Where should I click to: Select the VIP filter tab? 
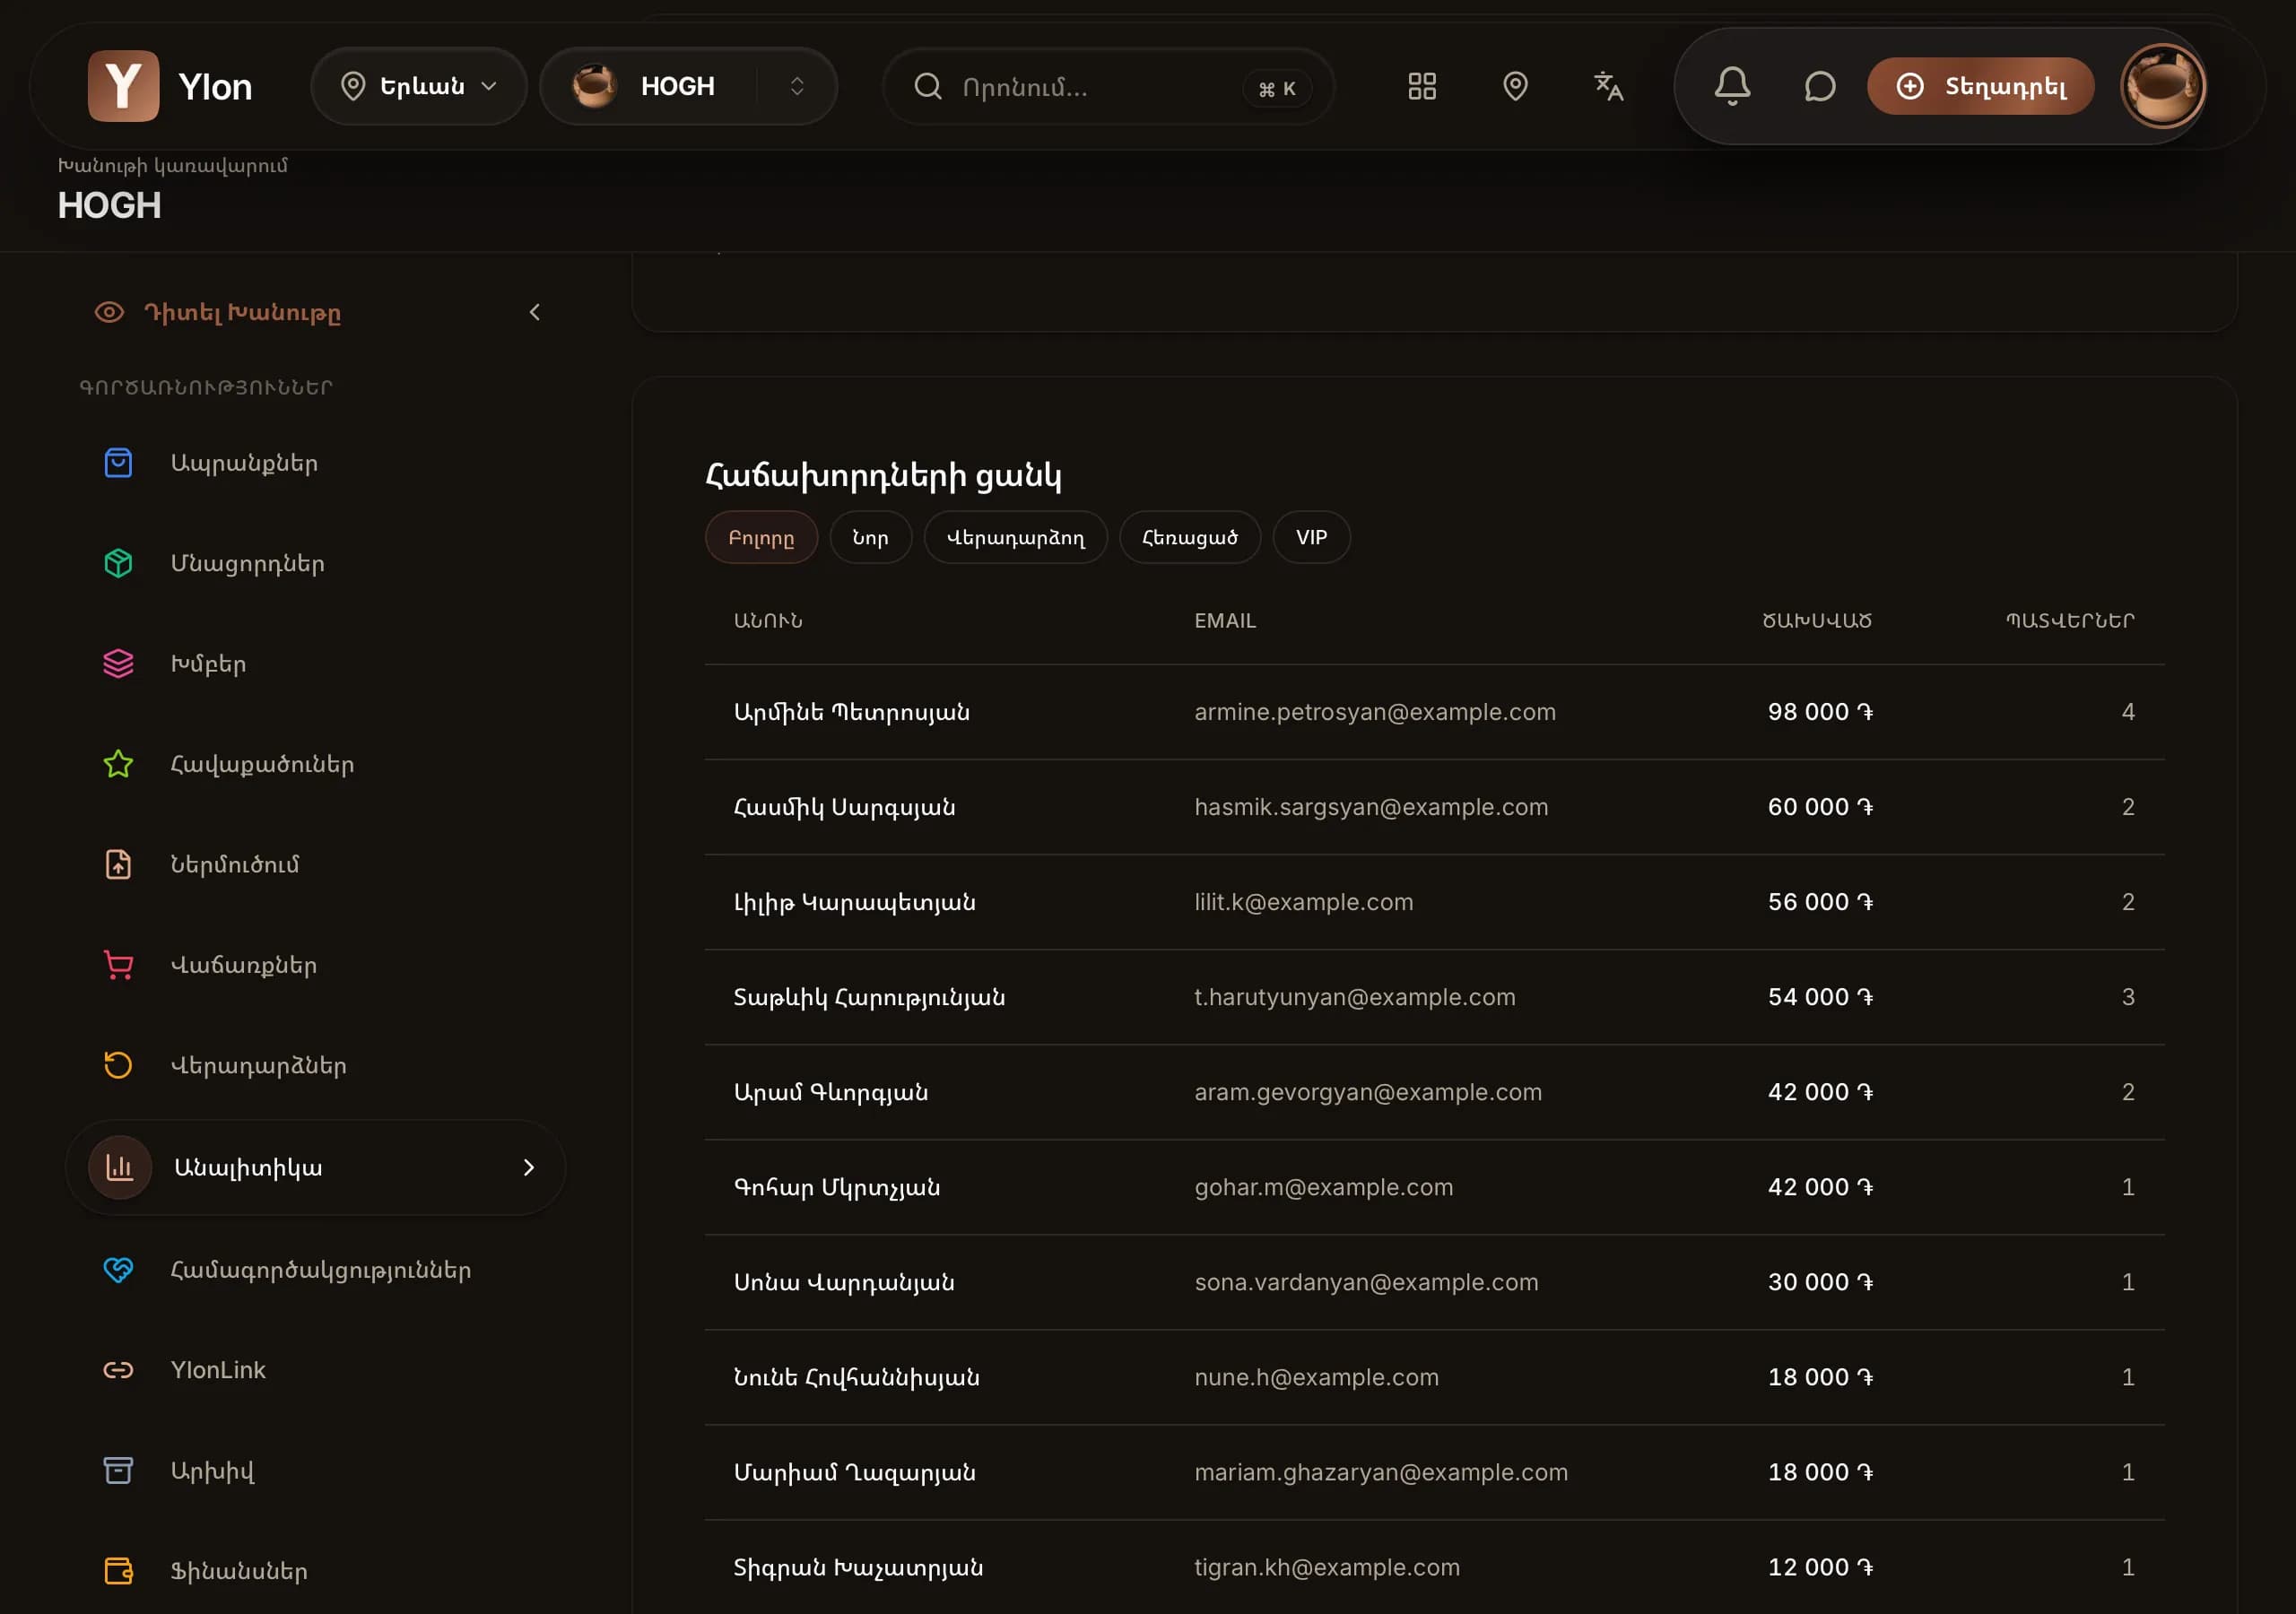tap(1311, 537)
